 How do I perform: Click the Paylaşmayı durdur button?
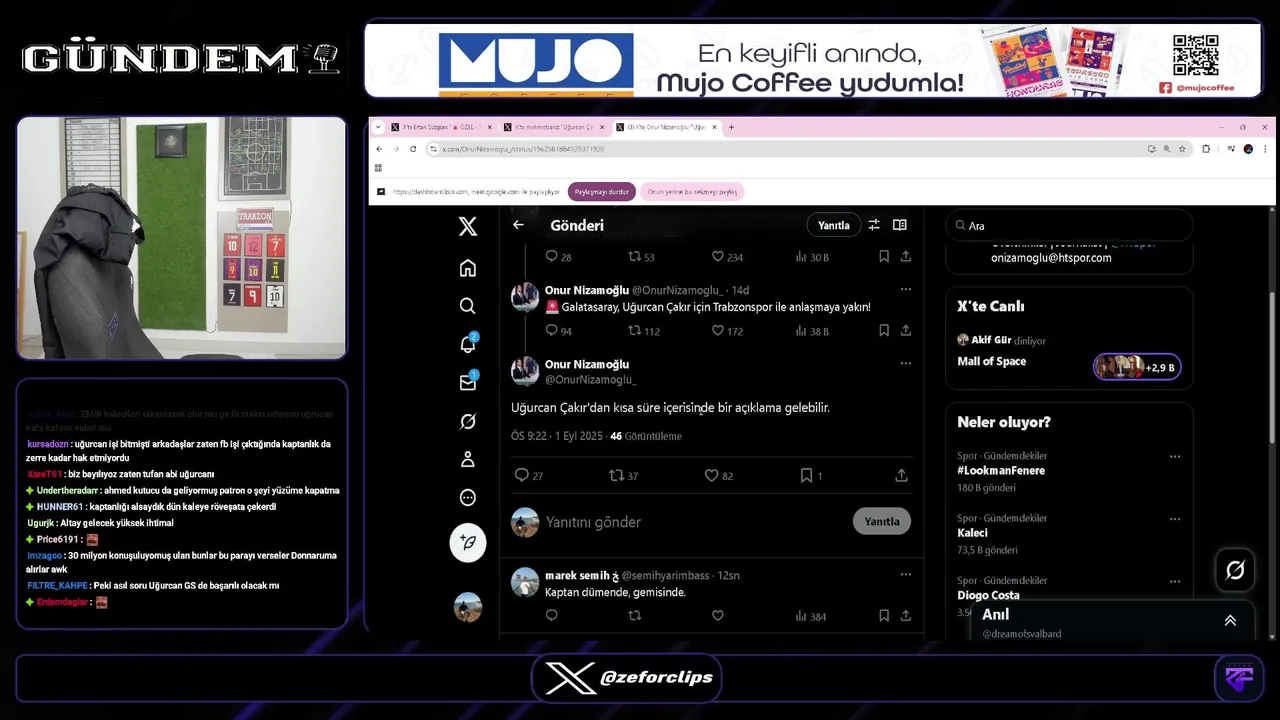[602, 191]
